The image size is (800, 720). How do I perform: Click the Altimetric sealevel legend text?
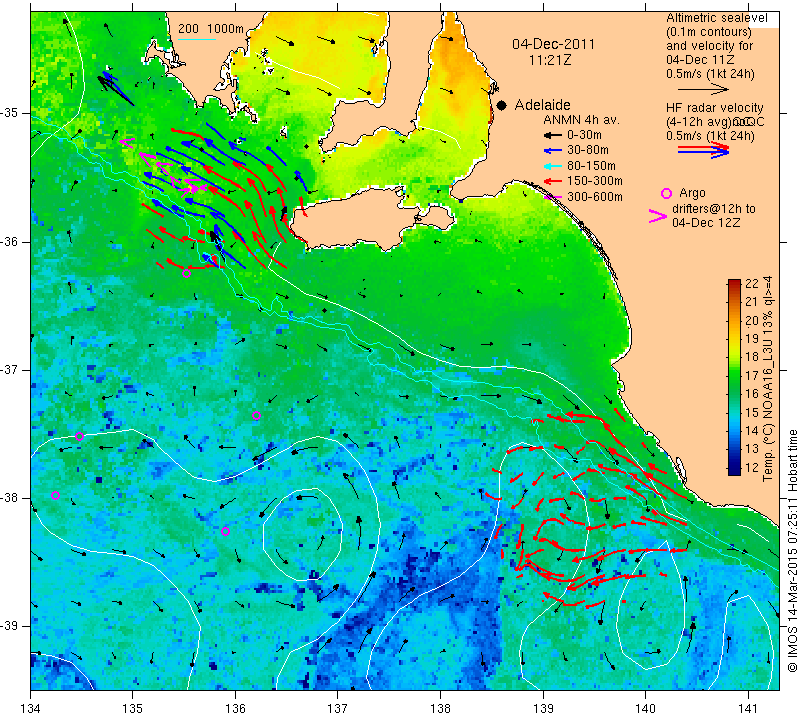[x=716, y=18]
